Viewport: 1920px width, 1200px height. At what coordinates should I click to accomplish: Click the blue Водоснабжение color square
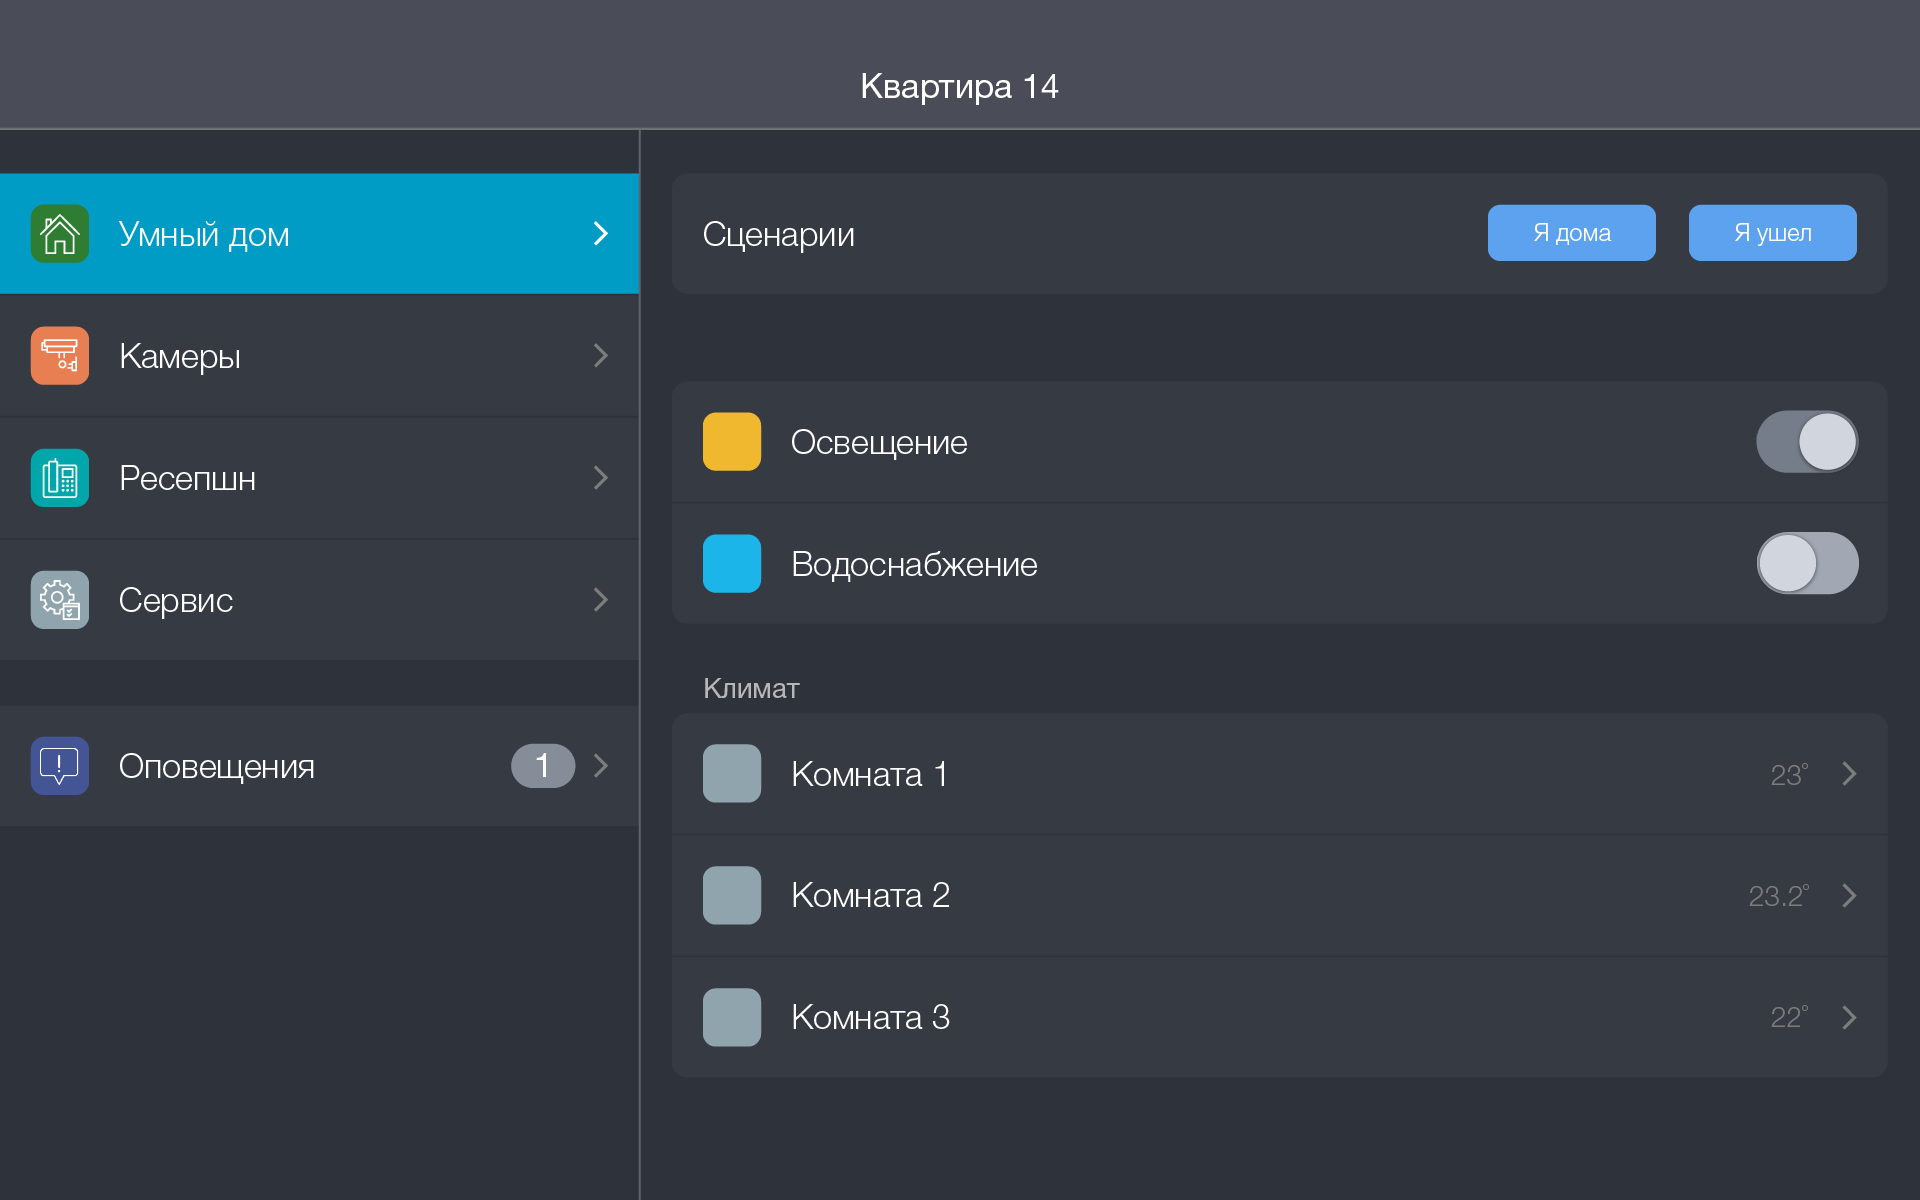coord(732,564)
